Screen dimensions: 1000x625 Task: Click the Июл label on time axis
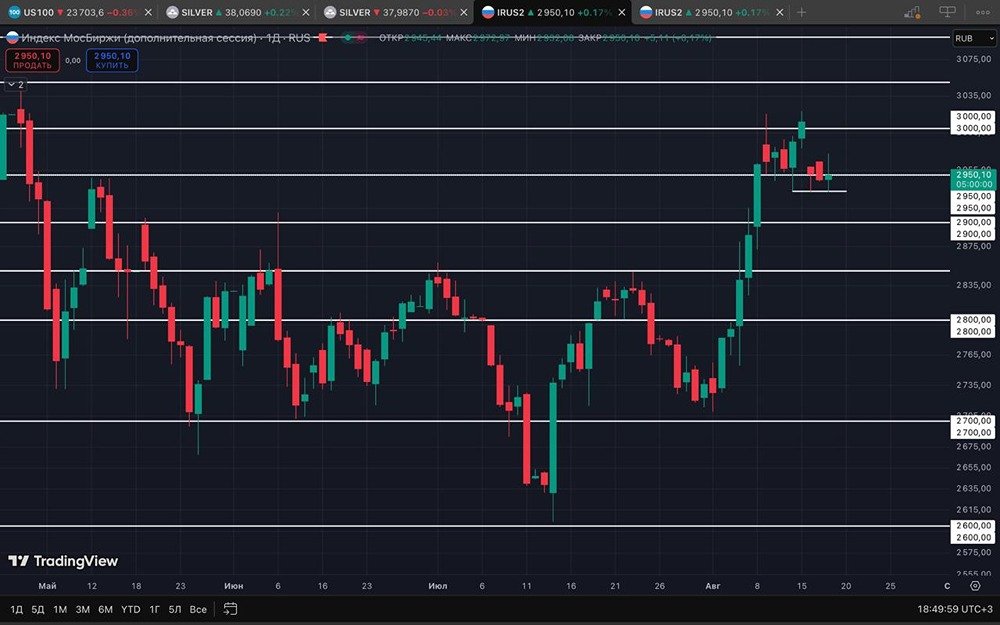pos(438,585)
